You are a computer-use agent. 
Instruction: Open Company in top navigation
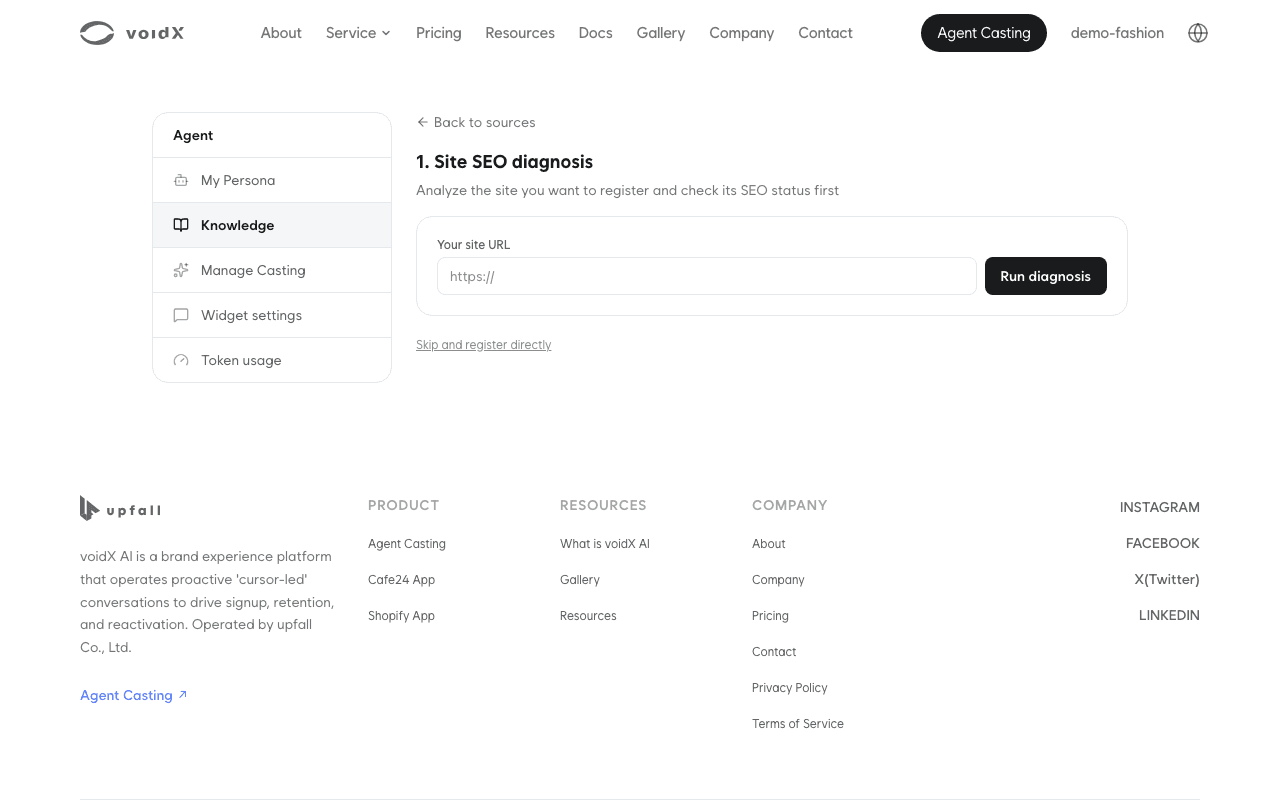point(742,33)
